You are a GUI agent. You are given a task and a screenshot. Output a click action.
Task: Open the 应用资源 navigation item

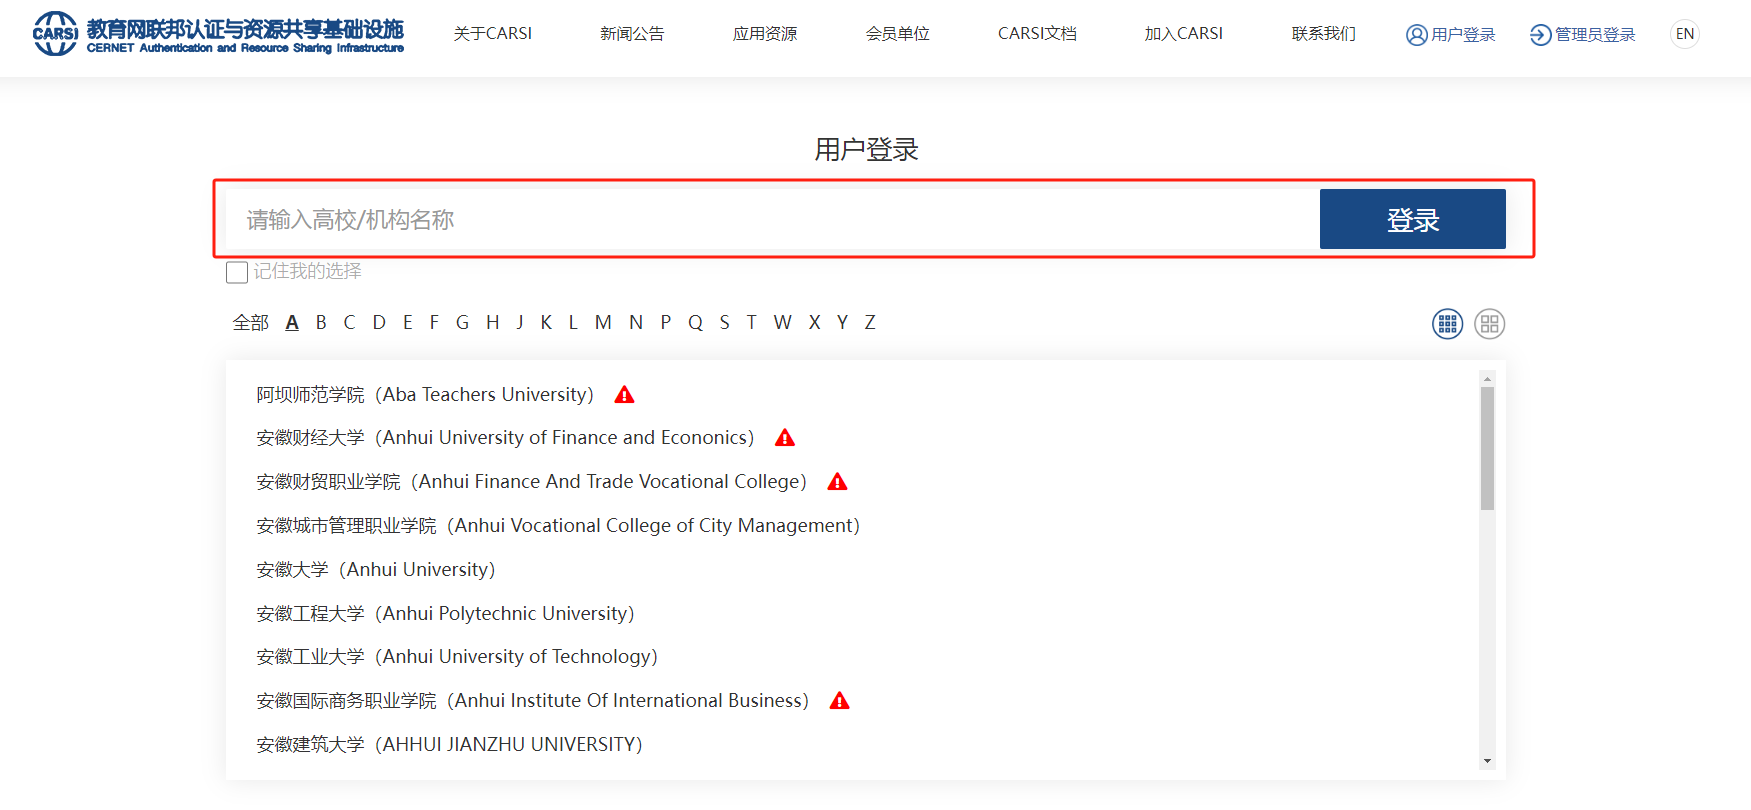tap(764, 34)
